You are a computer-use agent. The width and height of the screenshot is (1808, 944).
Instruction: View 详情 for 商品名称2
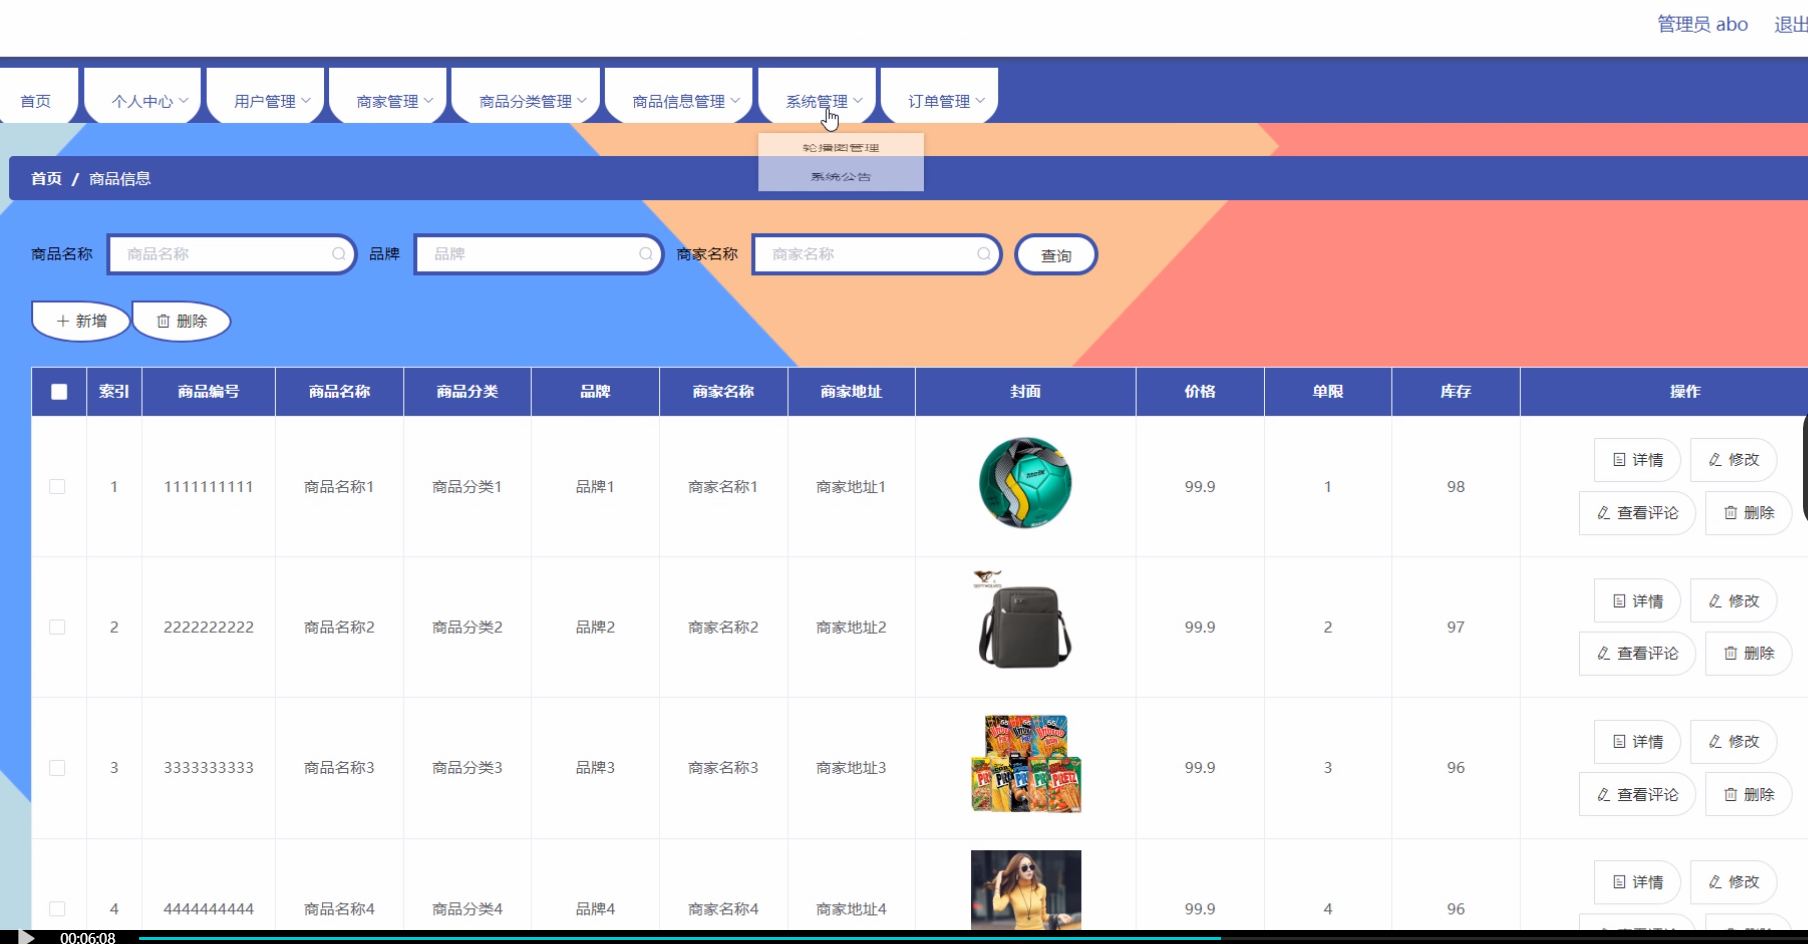1637,601
